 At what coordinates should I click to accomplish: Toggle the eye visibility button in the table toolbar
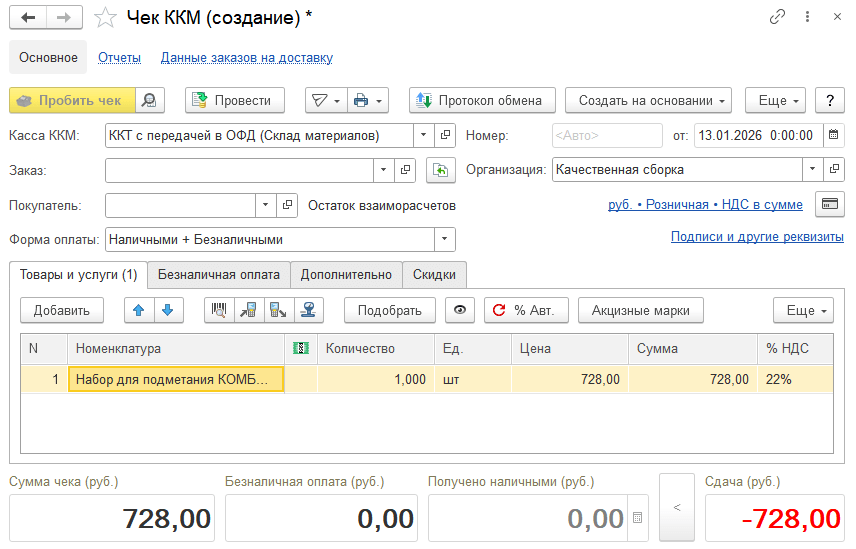pyautogui.click(x=459, y=310)
